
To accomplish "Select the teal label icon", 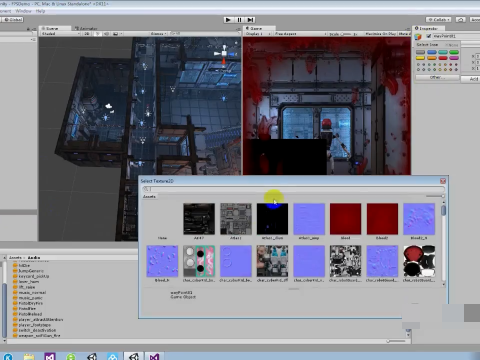I will click(443, 52).
